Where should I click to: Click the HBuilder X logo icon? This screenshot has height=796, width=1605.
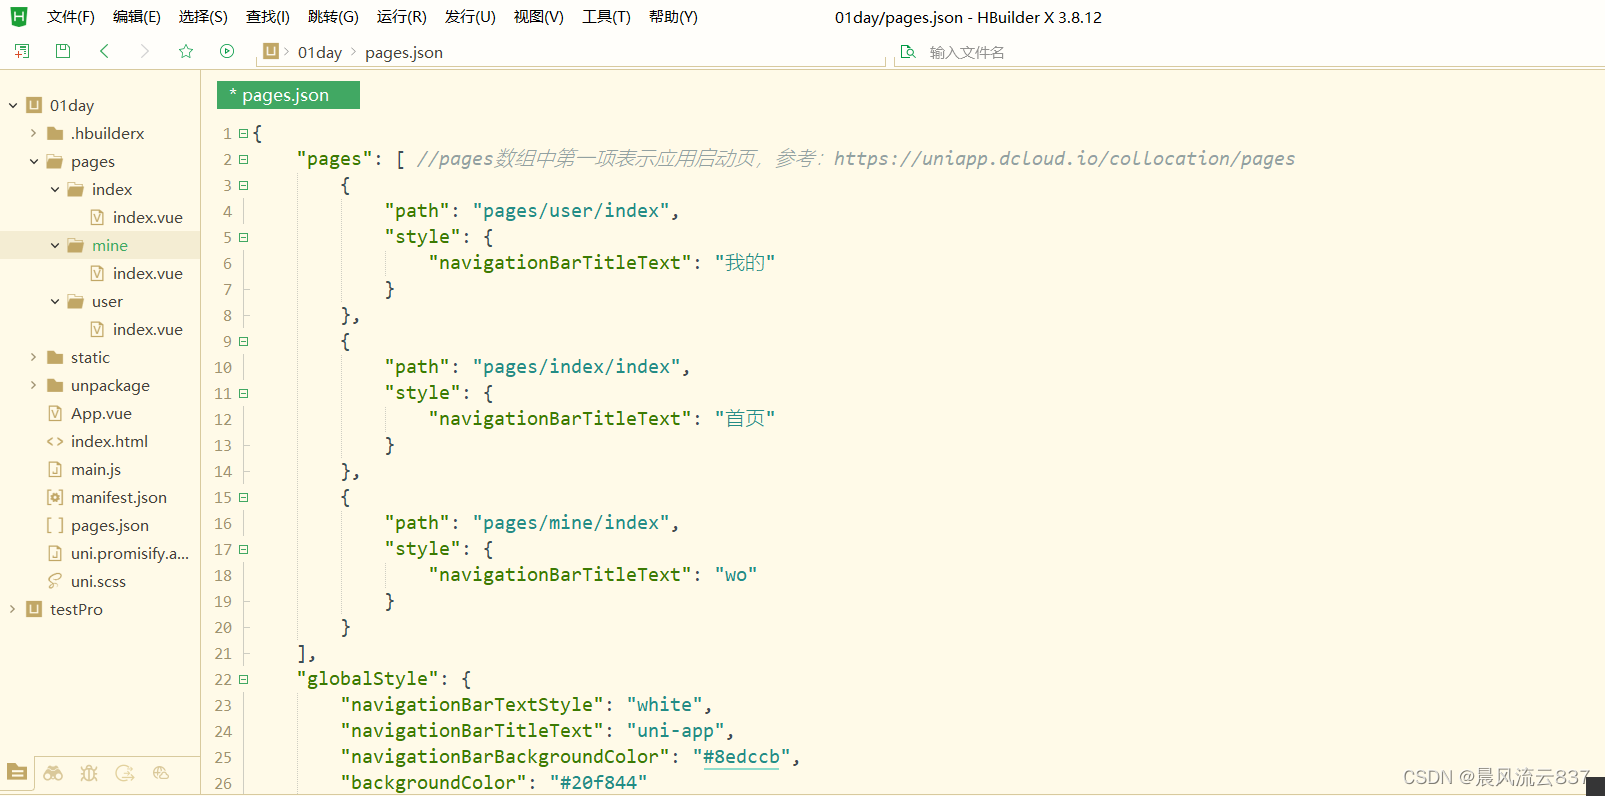pyautogui.click(x=19, y=16)
